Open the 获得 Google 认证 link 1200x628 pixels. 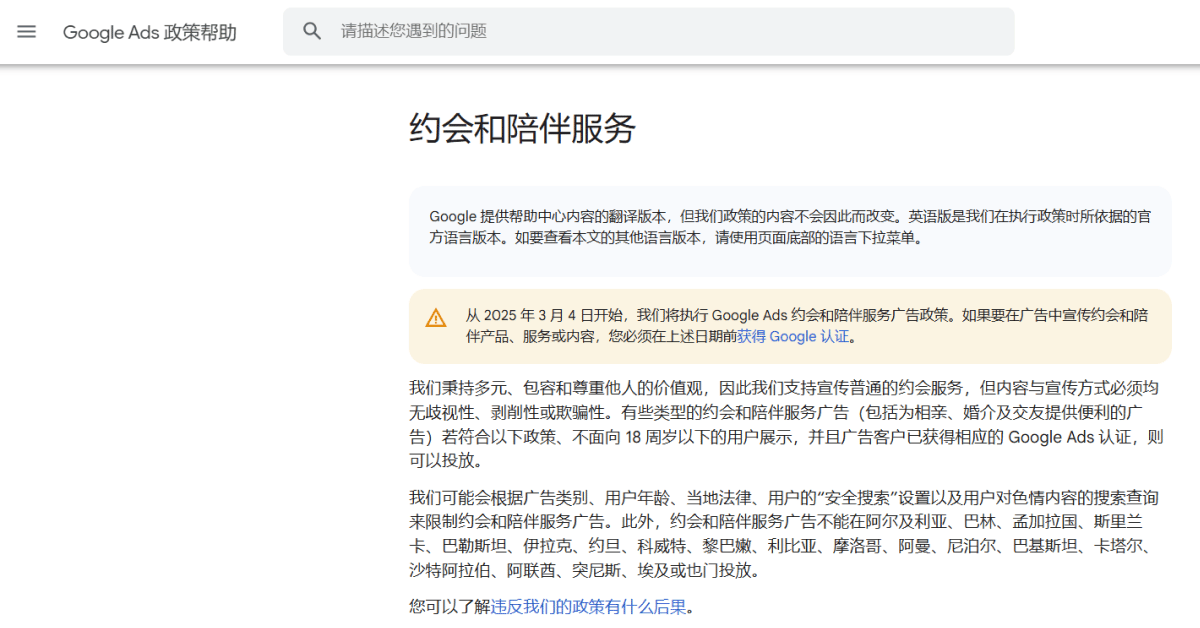793,337
